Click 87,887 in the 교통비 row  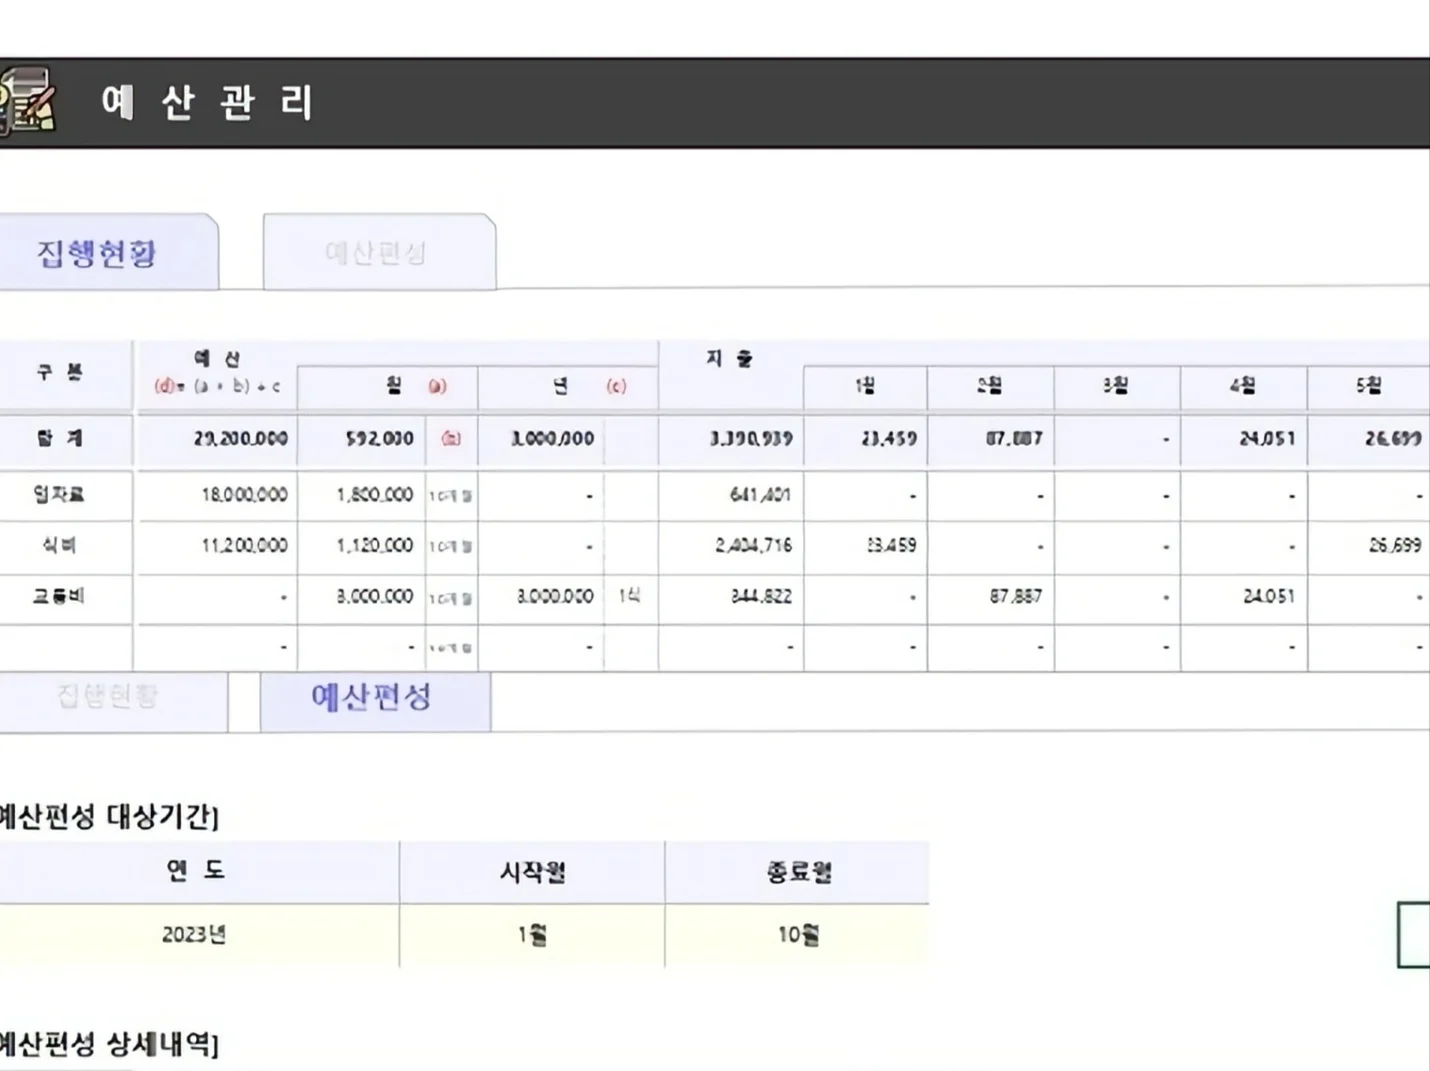991,597
